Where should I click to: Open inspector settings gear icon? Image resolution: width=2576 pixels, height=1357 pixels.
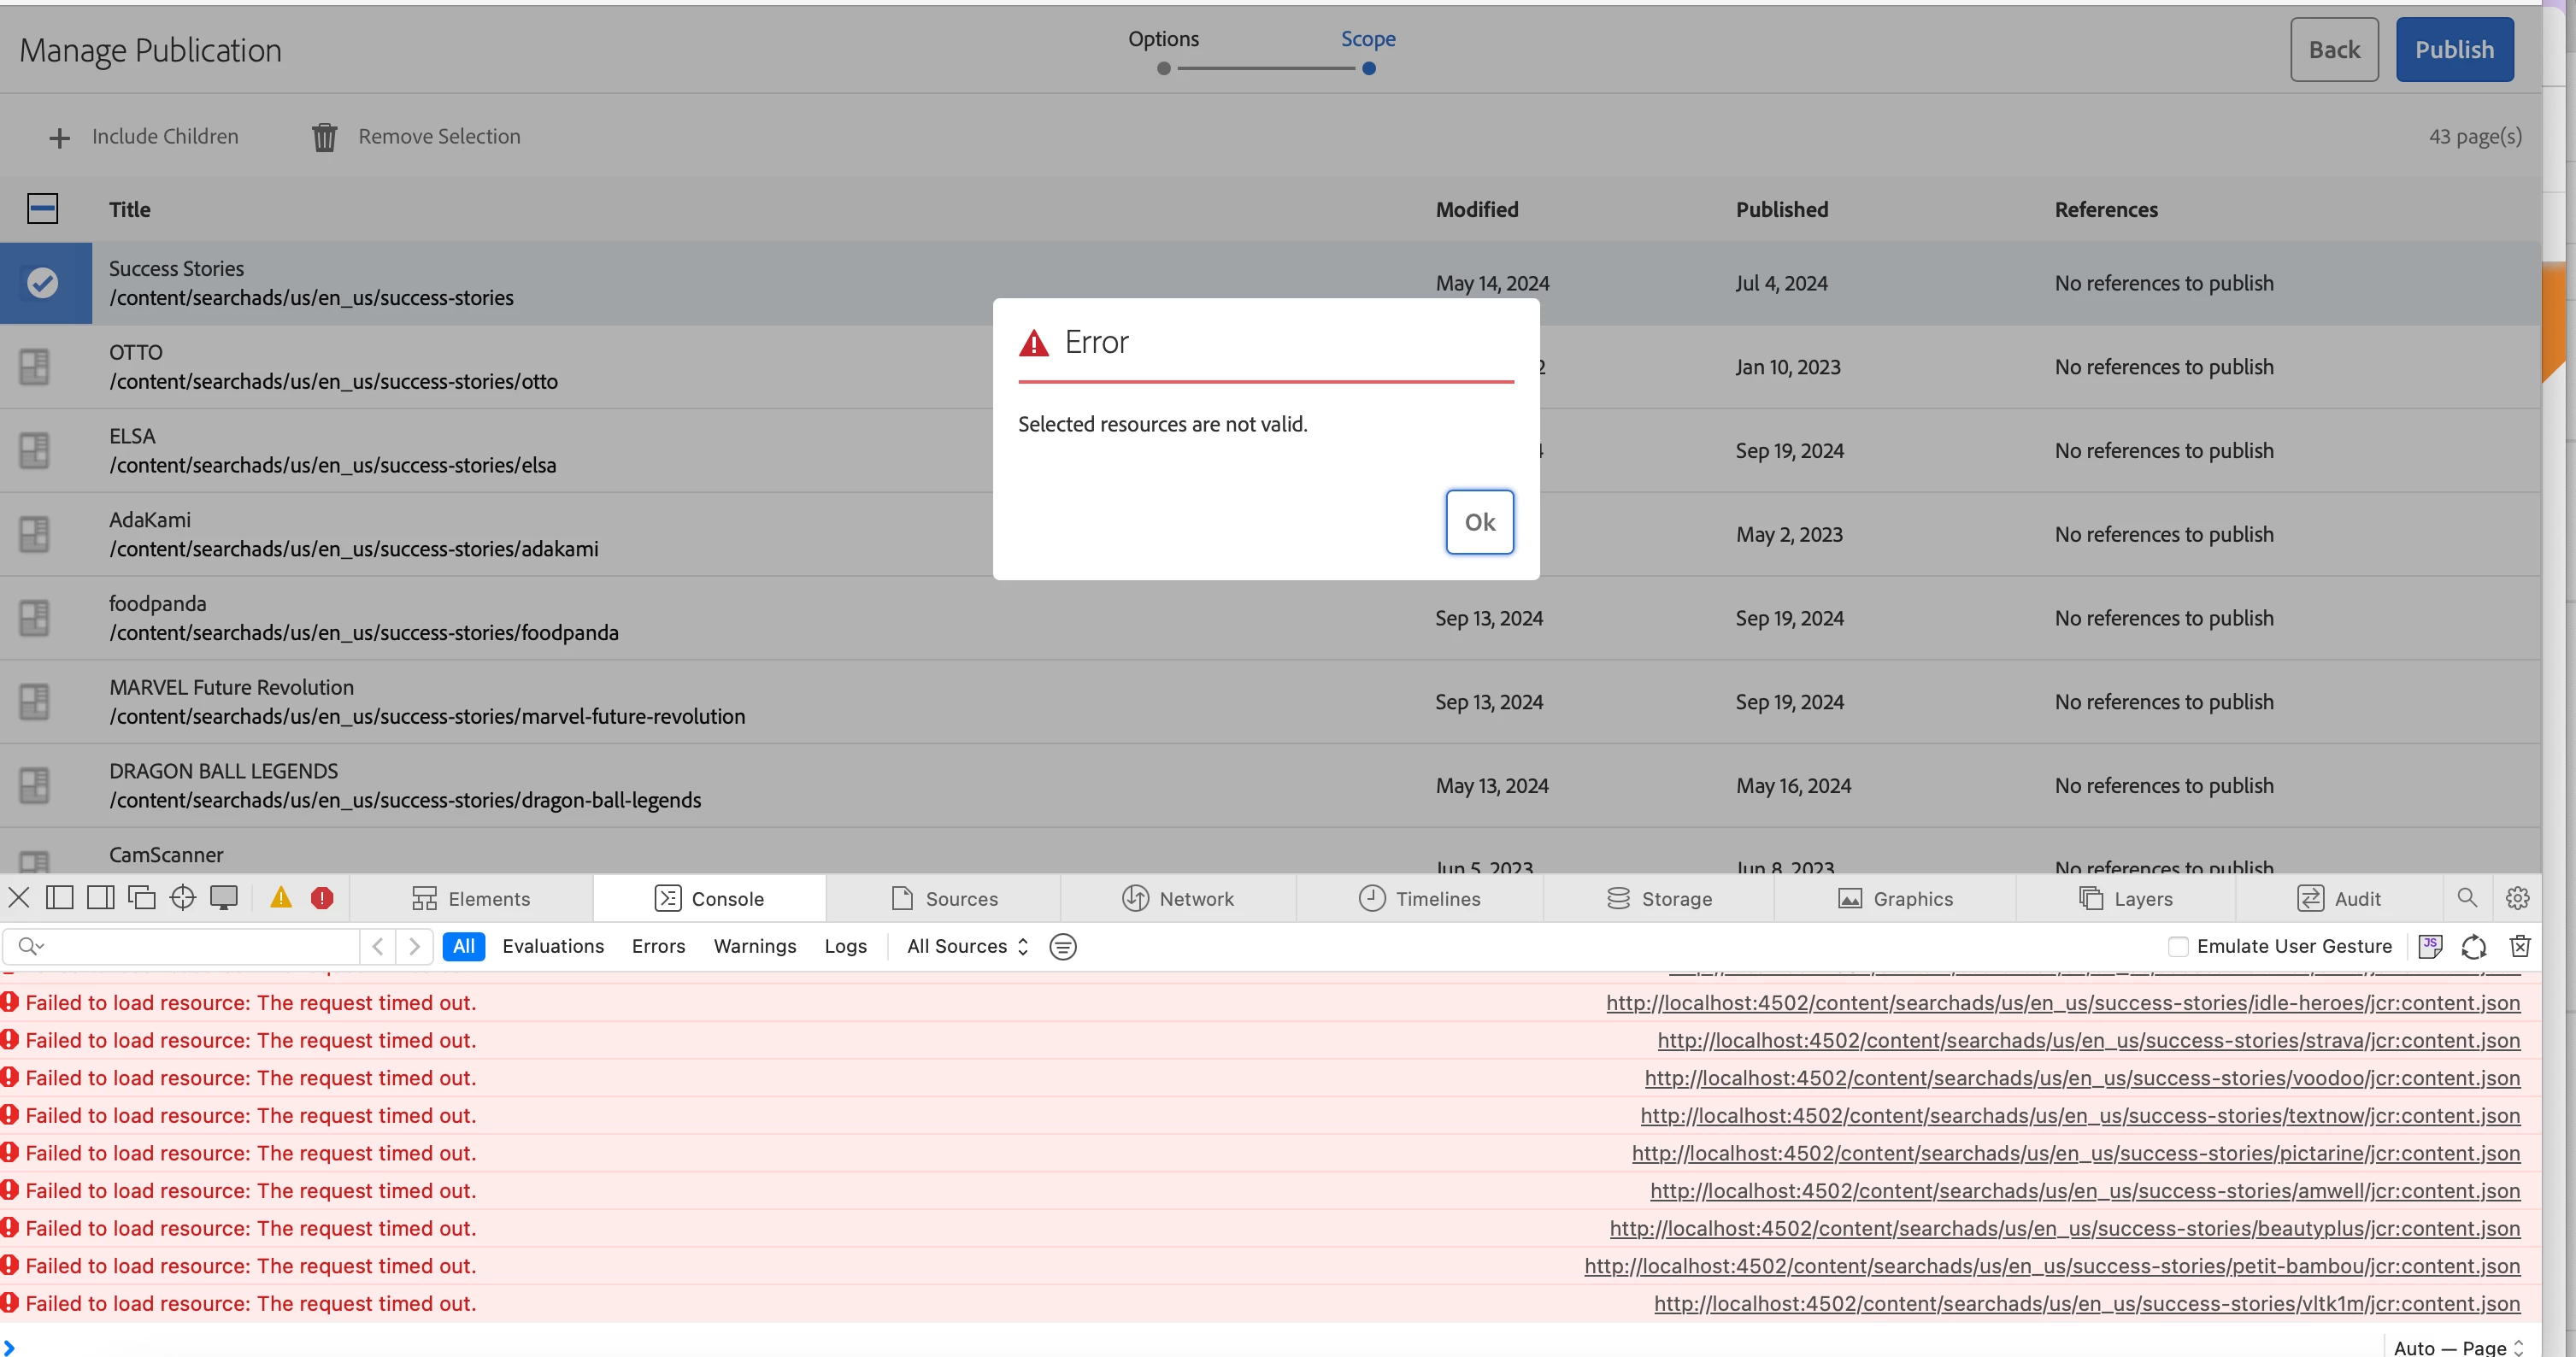click(2517, 898)
